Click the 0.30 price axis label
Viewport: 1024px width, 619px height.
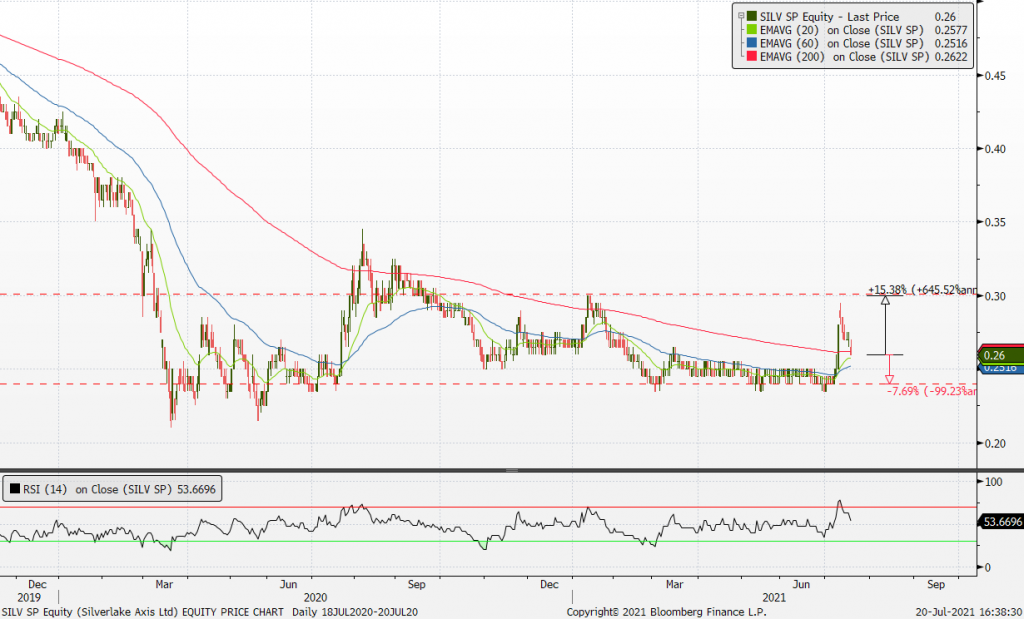click(995, 296)
